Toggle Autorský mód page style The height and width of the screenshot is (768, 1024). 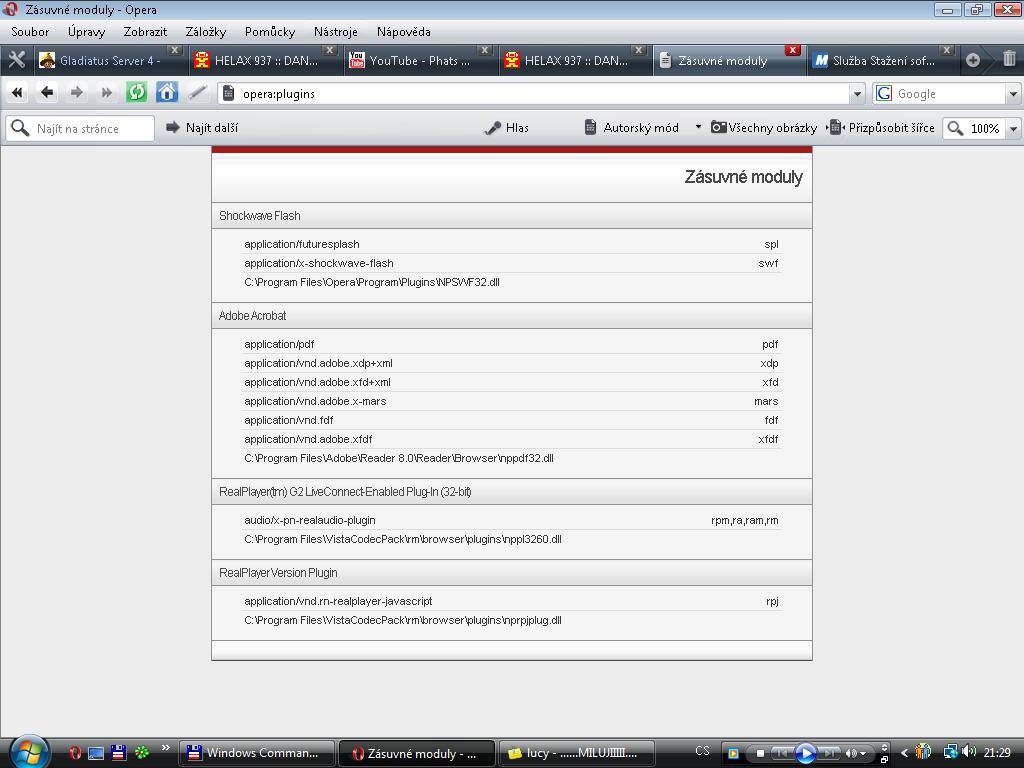coord(632,128)
